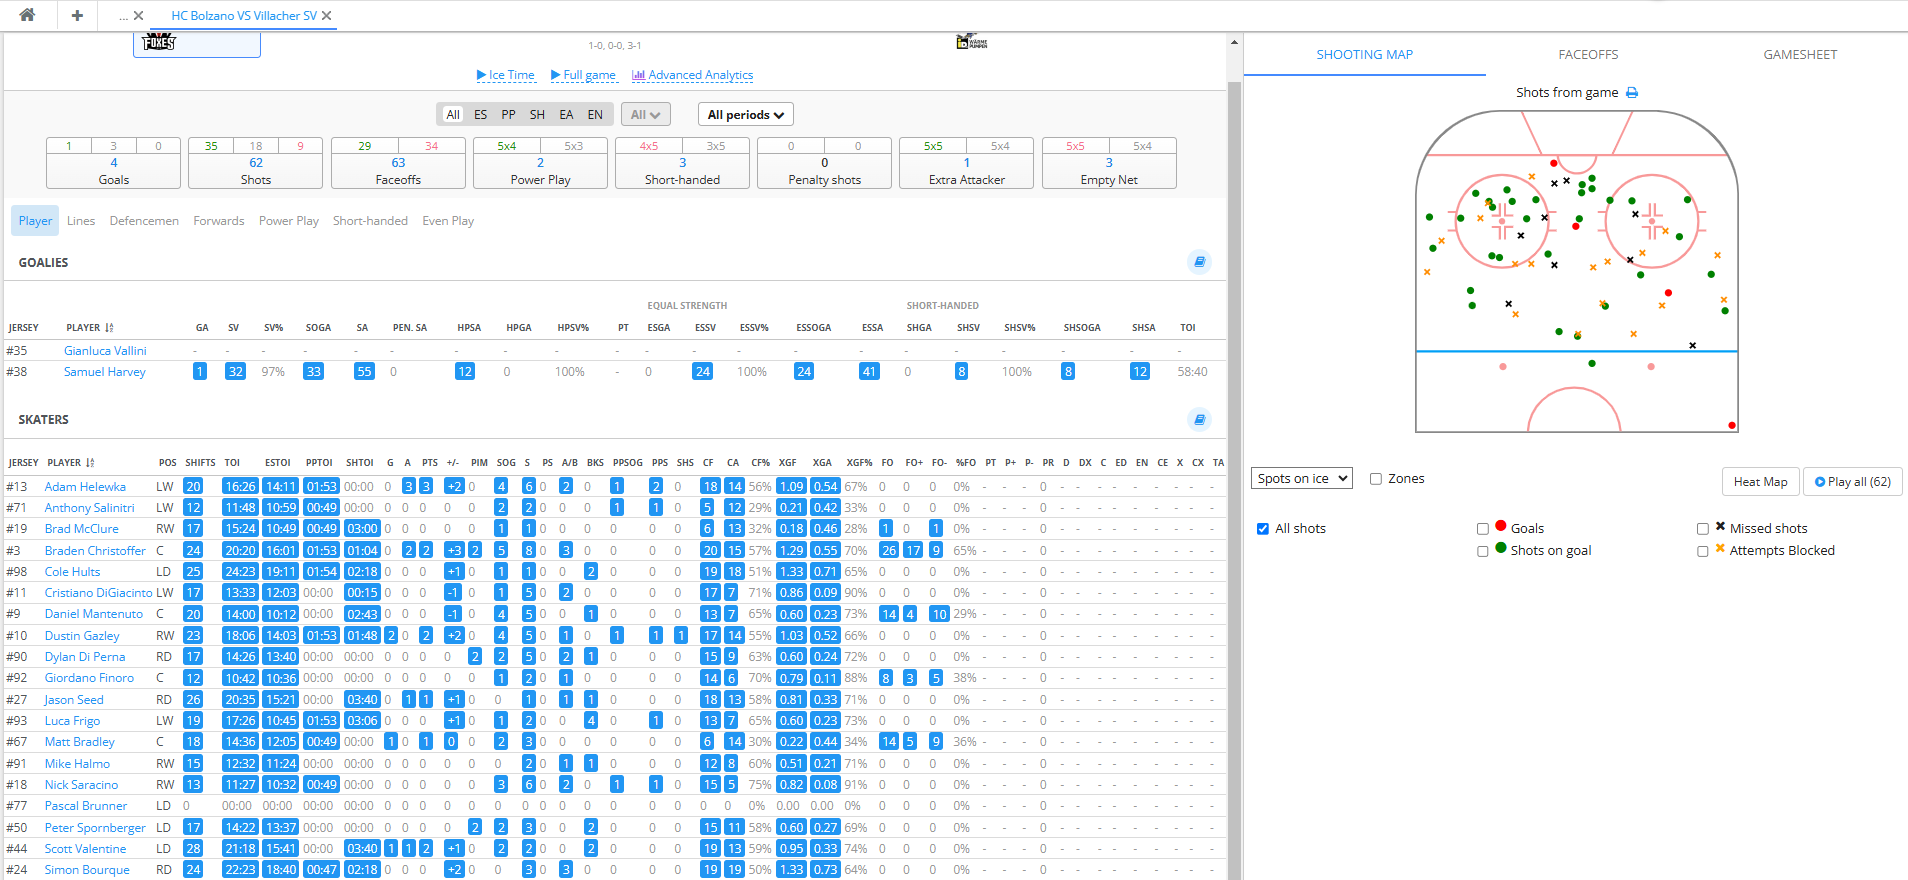The width and height of the screenshot is (1908, 880).
Task: Switch to the Faceoffs tab
Action: pos(1587,55)
